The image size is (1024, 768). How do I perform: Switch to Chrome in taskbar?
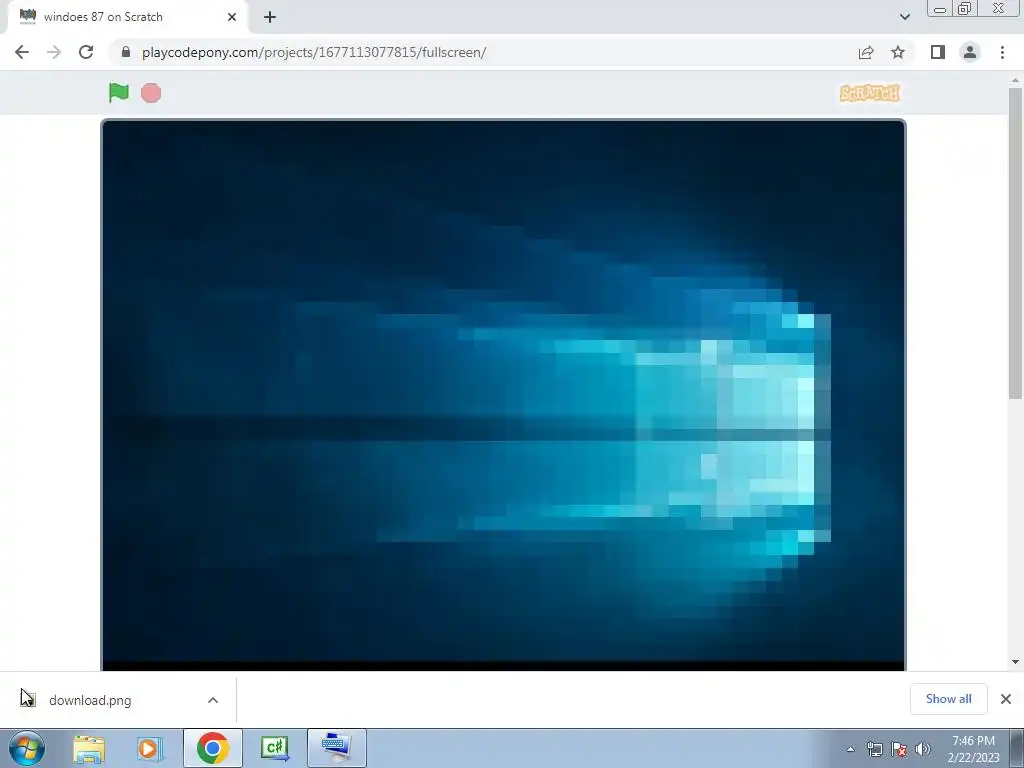click(212, 748)
